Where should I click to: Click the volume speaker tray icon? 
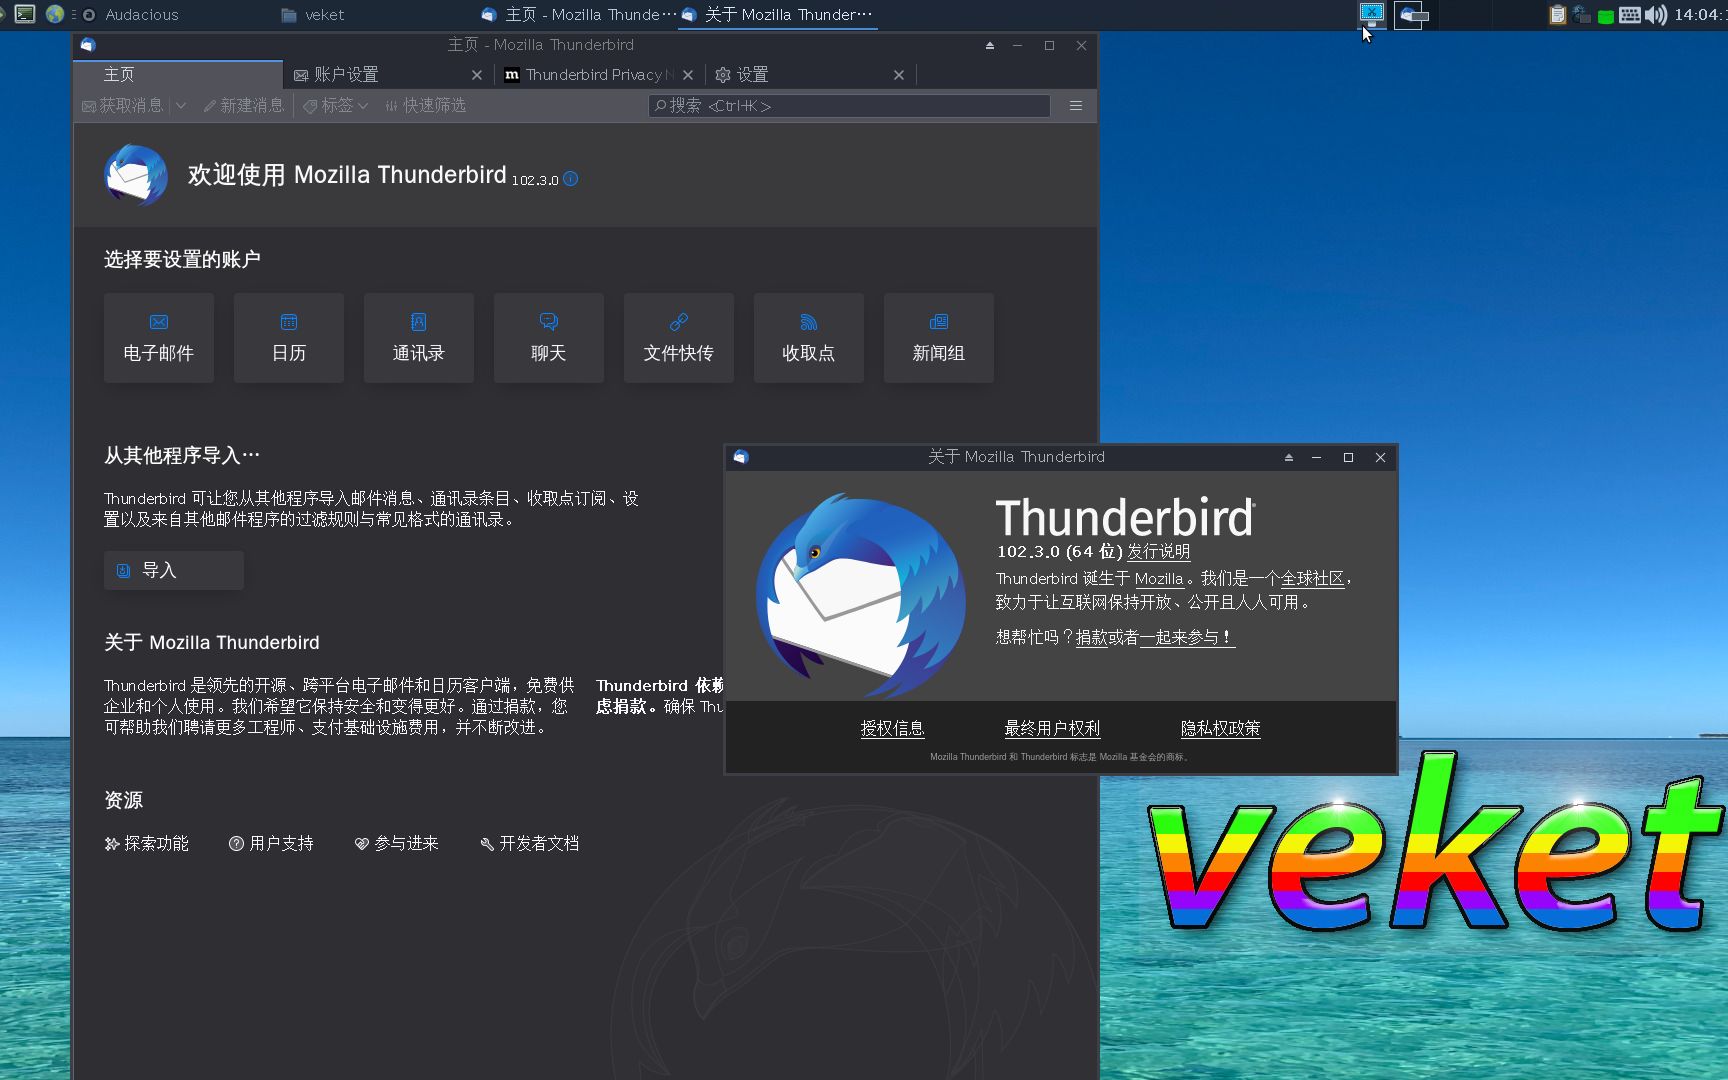tap(1656, 15)
